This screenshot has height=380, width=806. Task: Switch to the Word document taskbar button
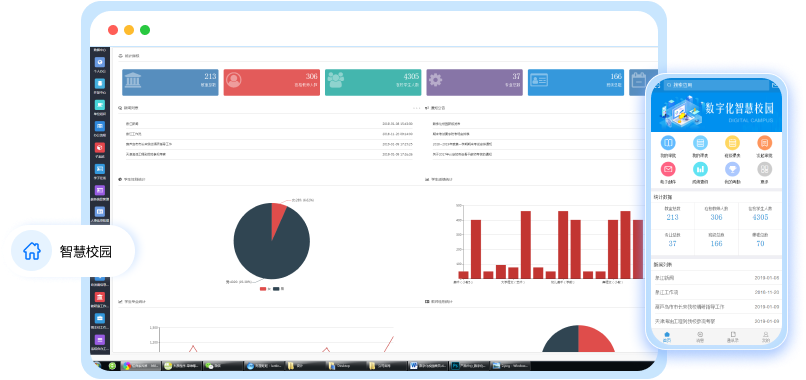pyautogui.click(x=429, y=366)
